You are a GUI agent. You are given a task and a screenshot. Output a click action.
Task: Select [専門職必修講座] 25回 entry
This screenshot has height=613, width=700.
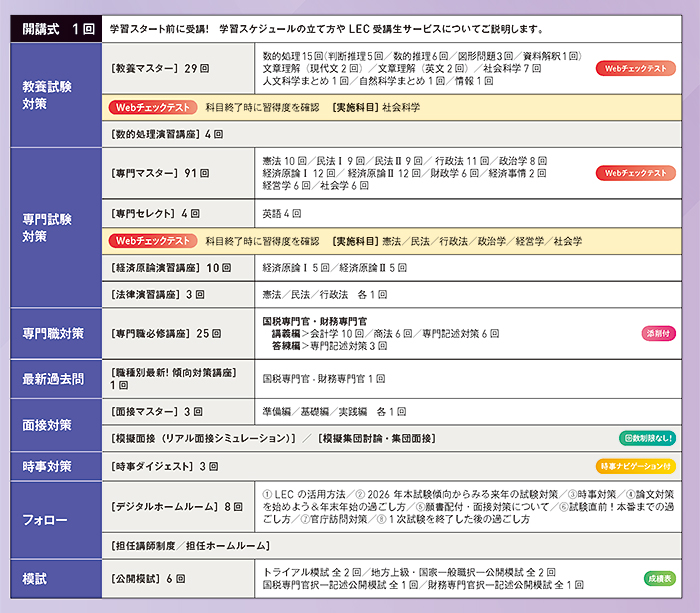coord(166,333)
